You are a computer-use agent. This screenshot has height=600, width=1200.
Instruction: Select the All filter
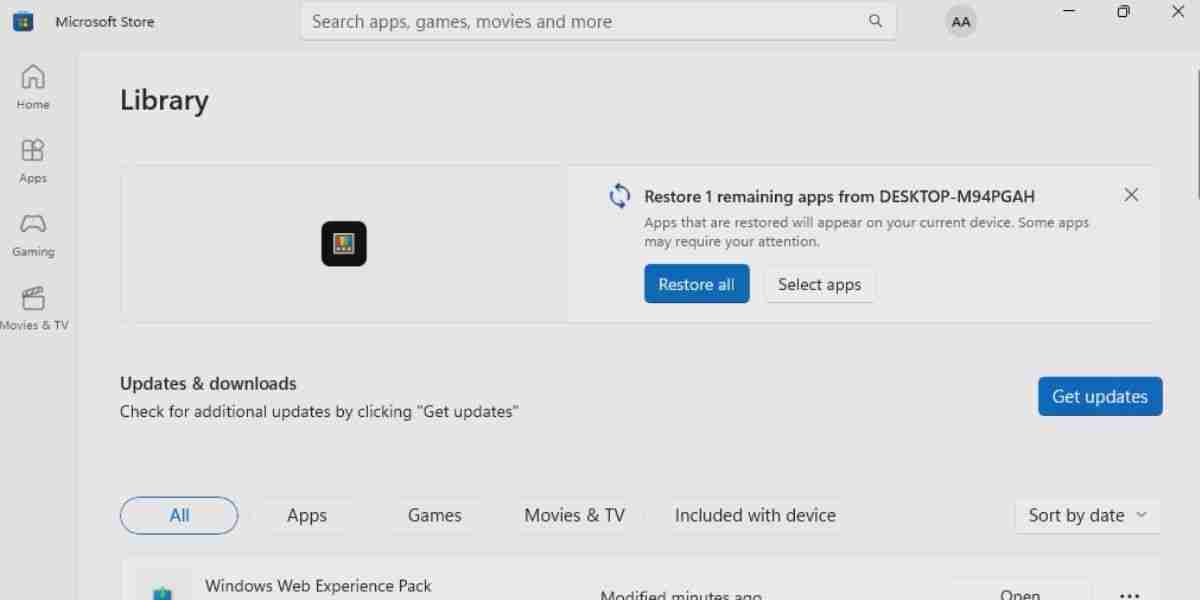(179, 515)
